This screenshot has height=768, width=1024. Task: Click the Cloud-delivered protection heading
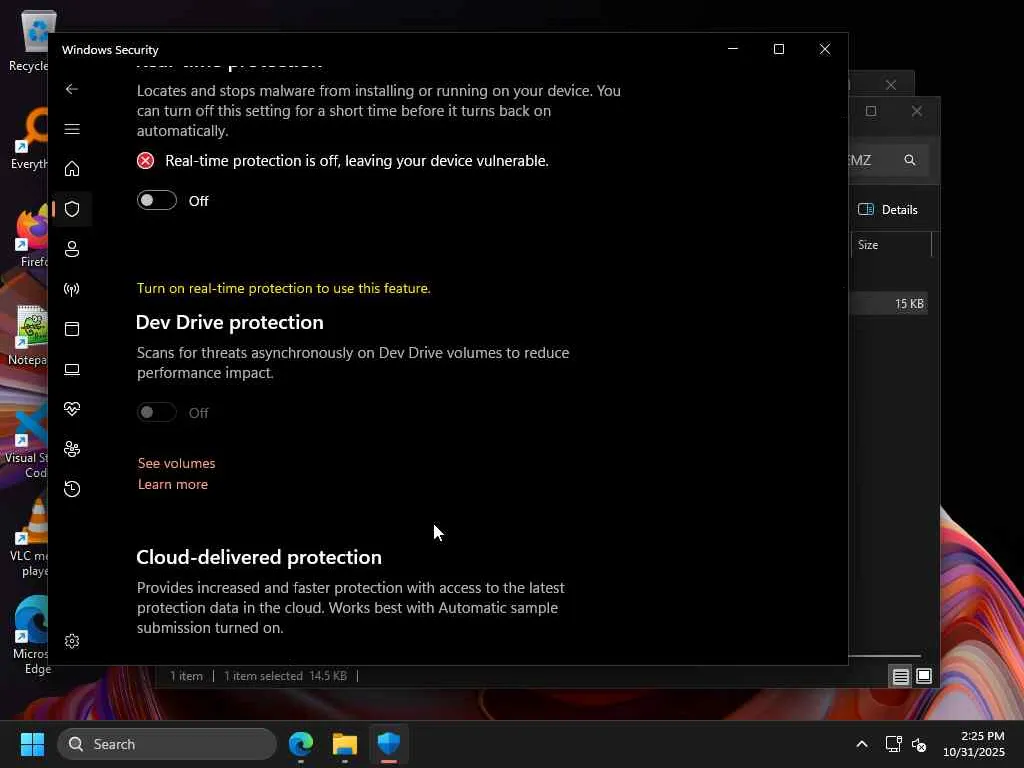259,557
